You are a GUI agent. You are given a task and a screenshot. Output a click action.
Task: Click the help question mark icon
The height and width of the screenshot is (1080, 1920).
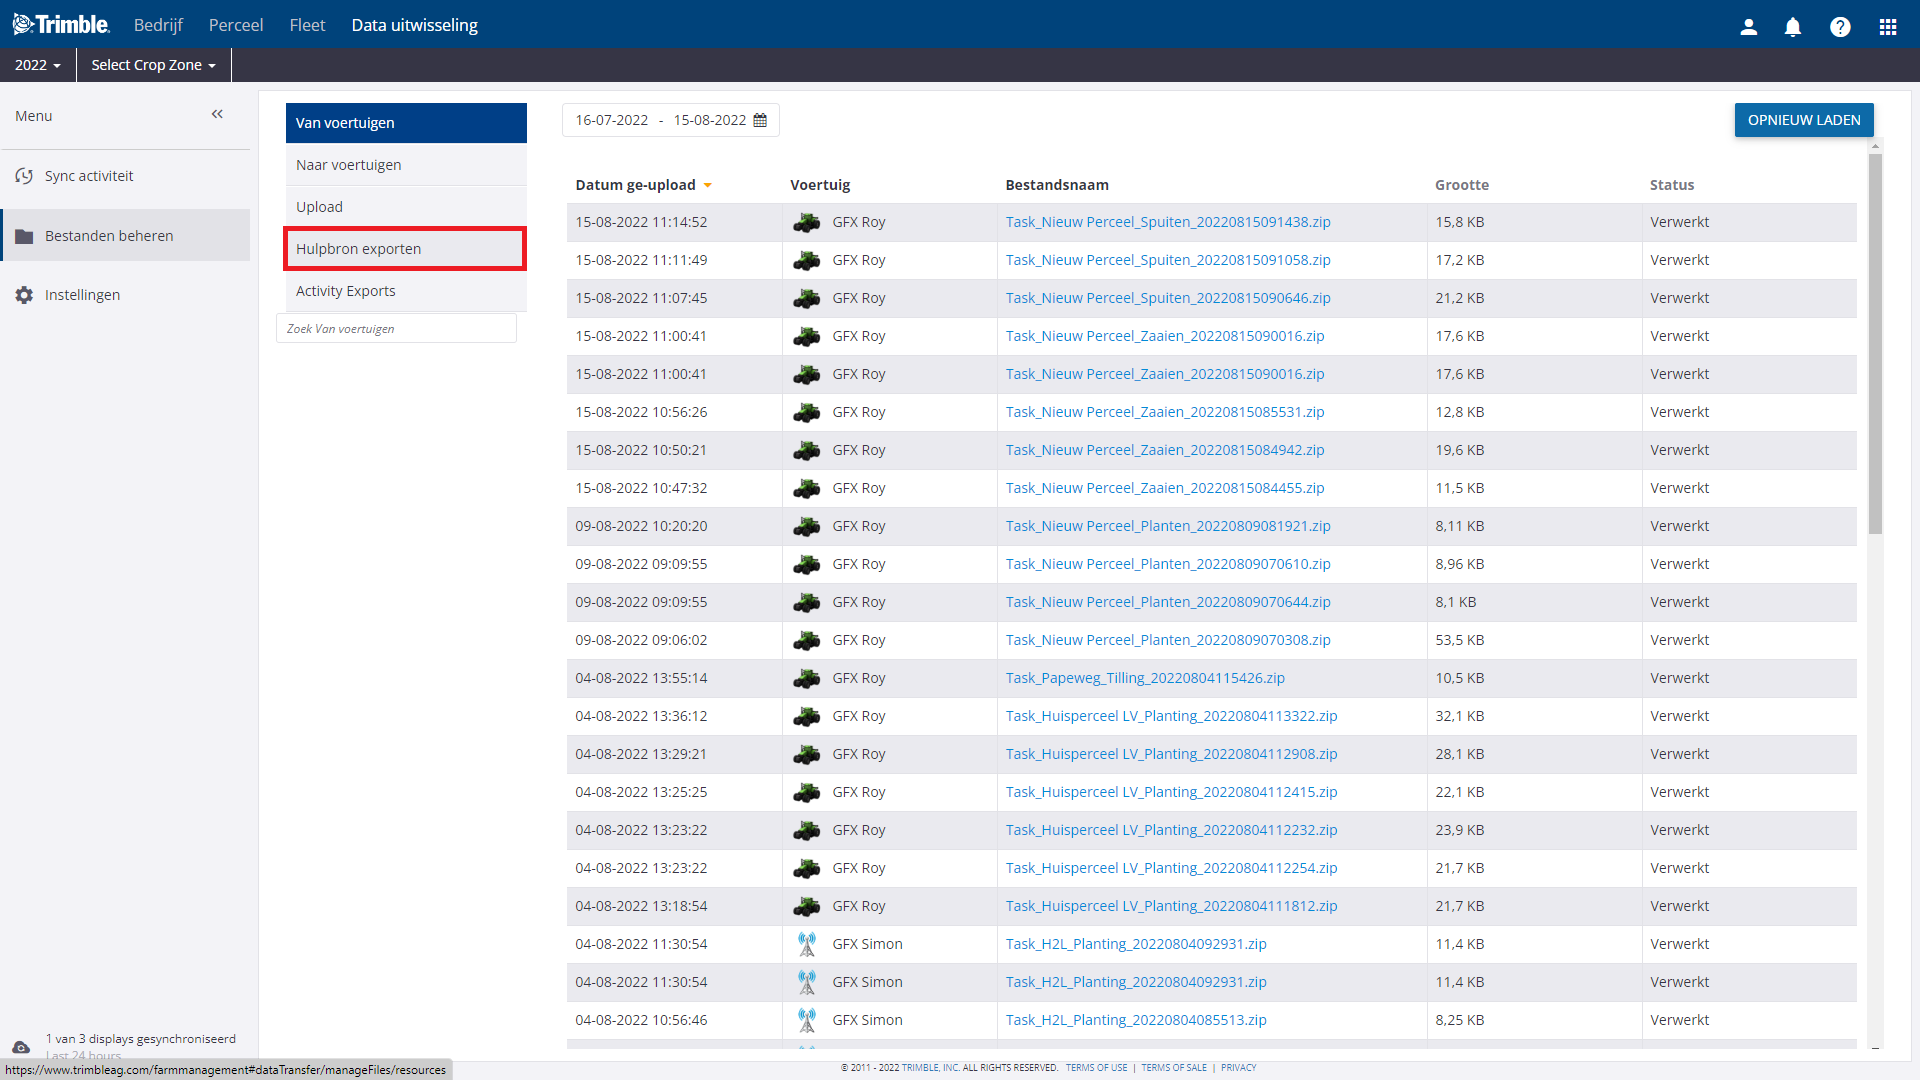point(1840,27)
